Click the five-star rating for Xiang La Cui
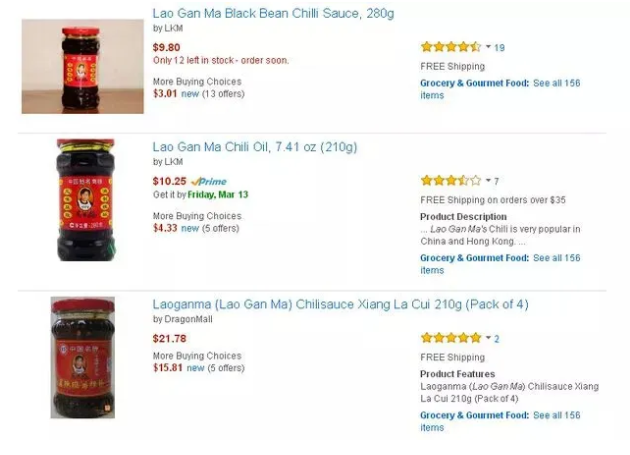This screenshot has height=455, width=630. point(451,338)
